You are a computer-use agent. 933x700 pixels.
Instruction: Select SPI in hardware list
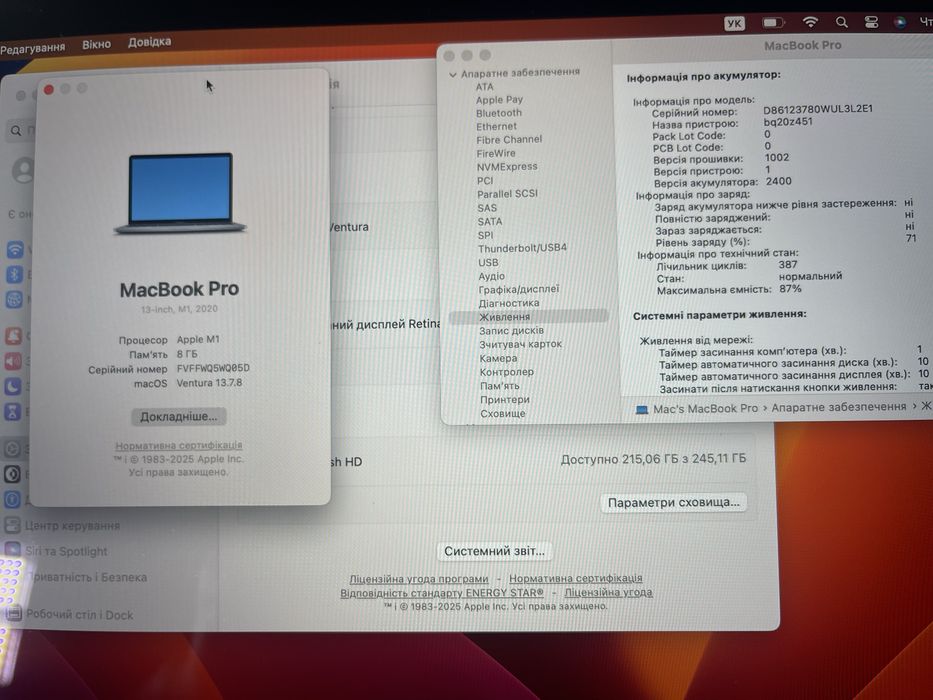pyautogui.click(x=486, y=236)
